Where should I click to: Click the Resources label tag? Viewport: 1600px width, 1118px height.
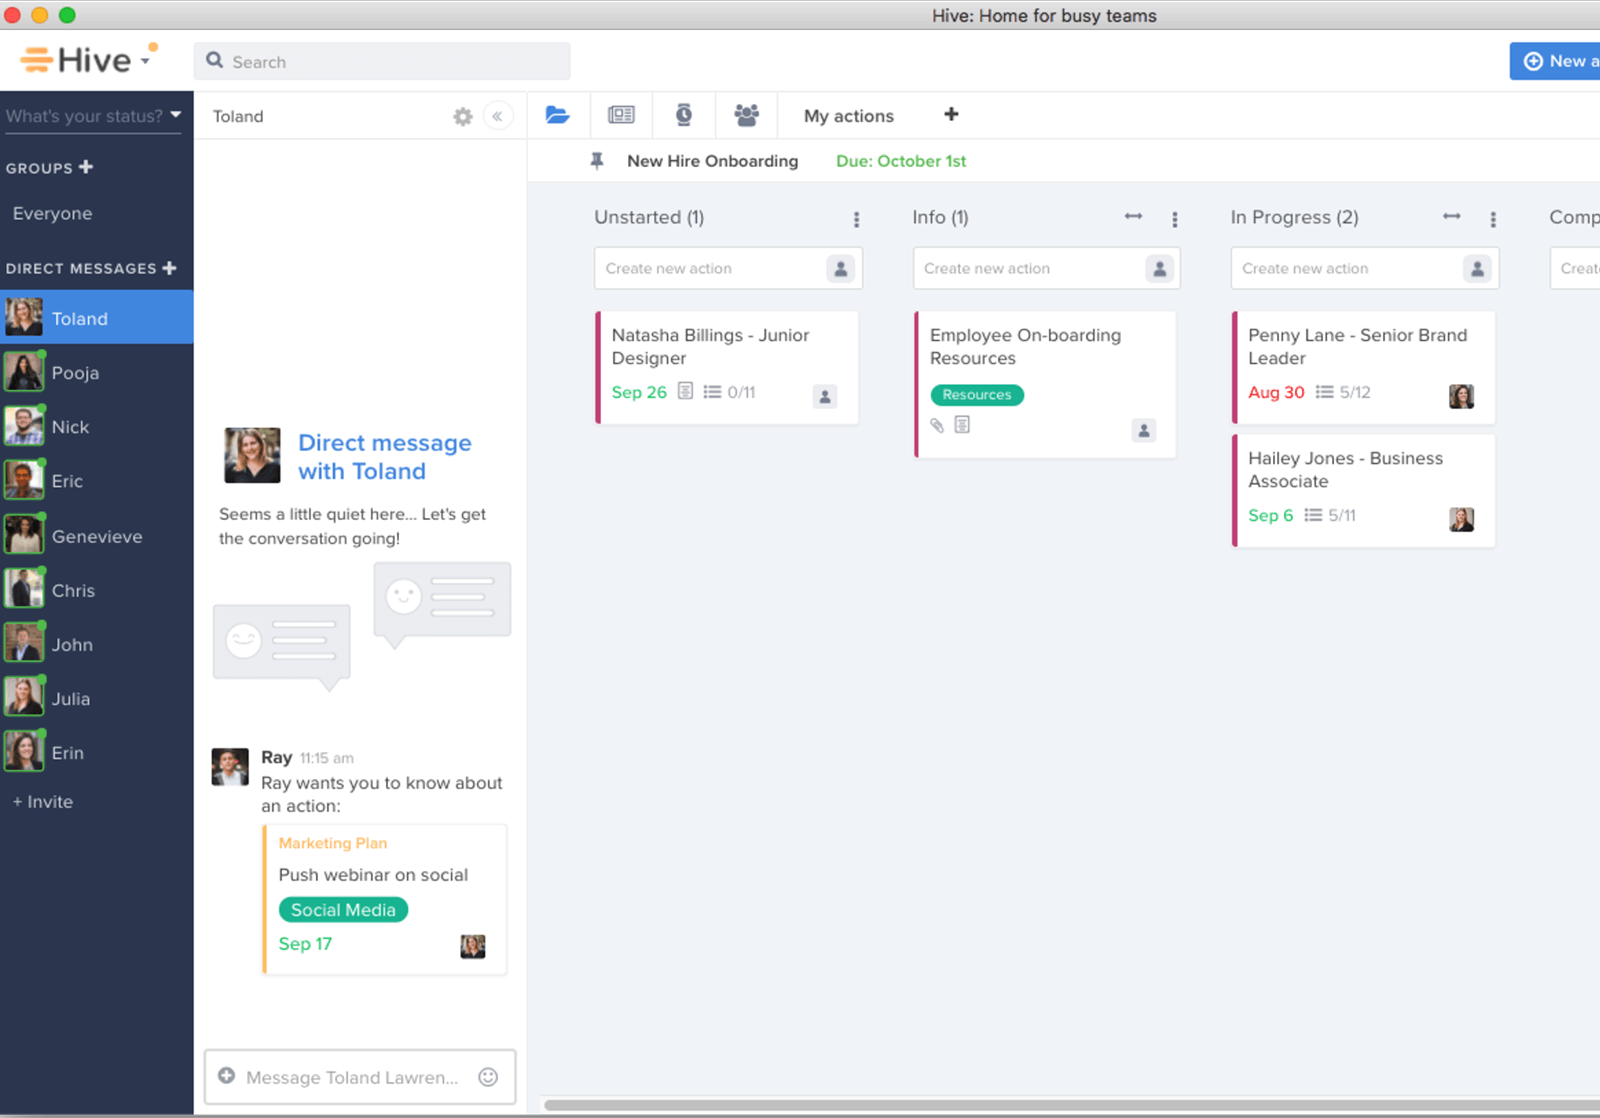[977, 395]
